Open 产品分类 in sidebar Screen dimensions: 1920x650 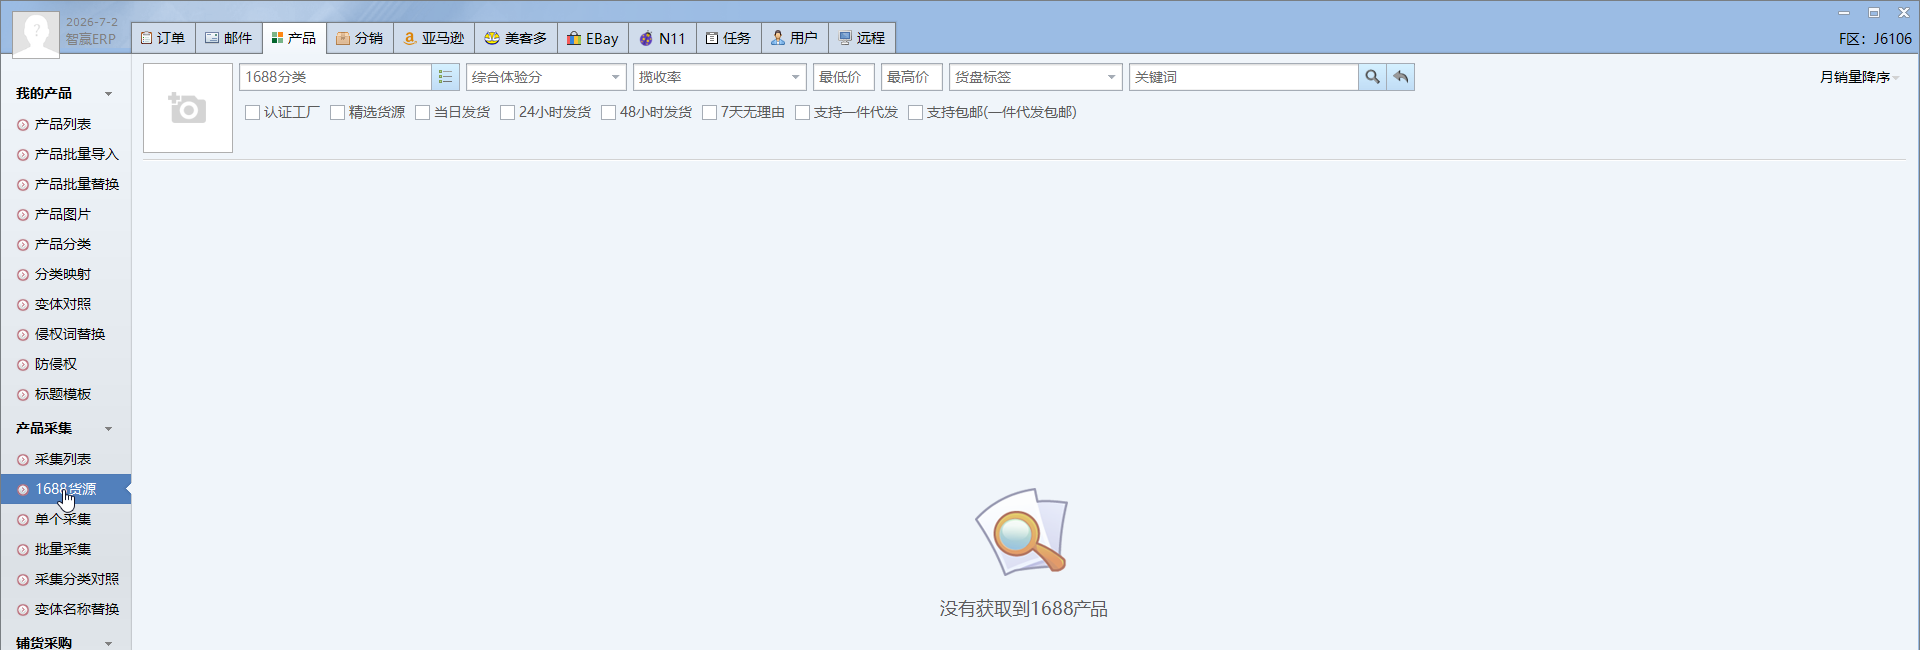(65, 244)
